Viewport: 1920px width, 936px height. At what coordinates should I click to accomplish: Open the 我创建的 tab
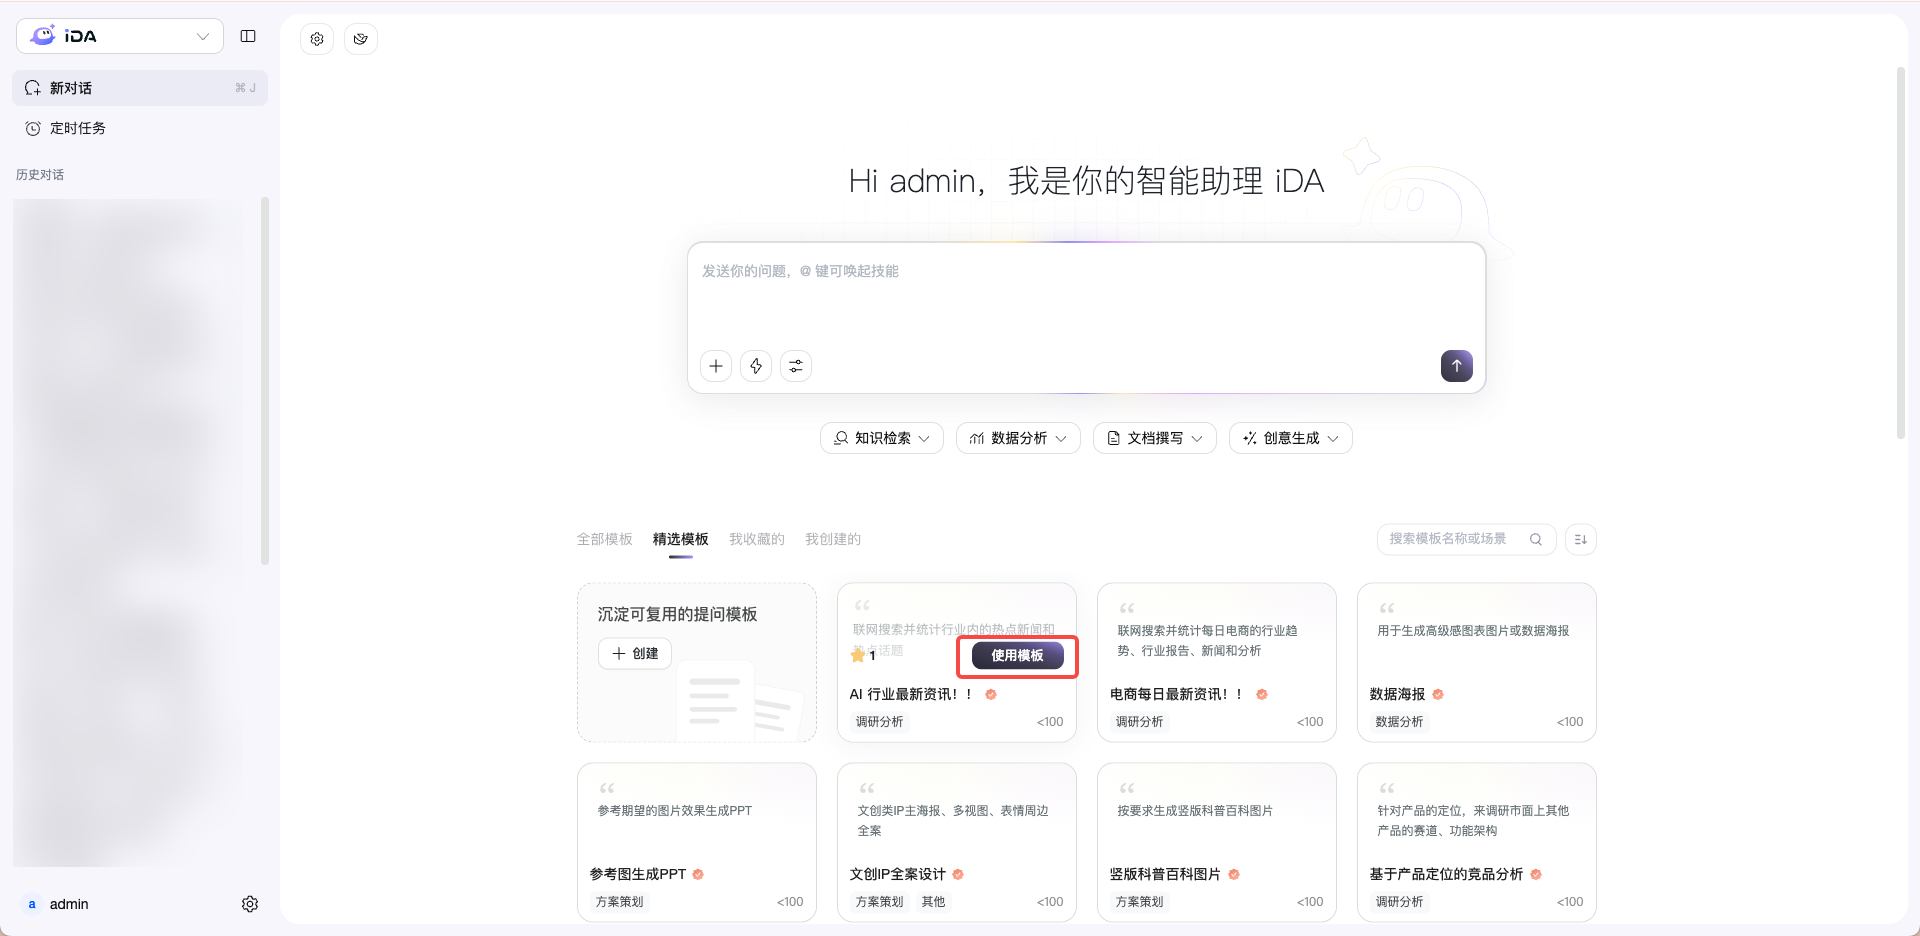point(833,539)
